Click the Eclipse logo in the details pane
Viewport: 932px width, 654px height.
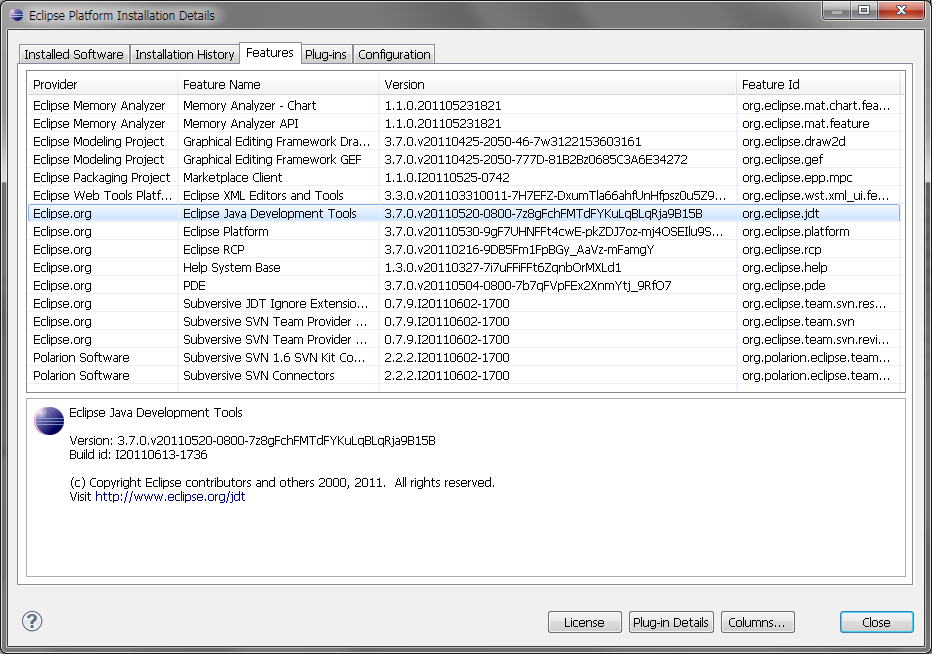(x=49, y=420)
